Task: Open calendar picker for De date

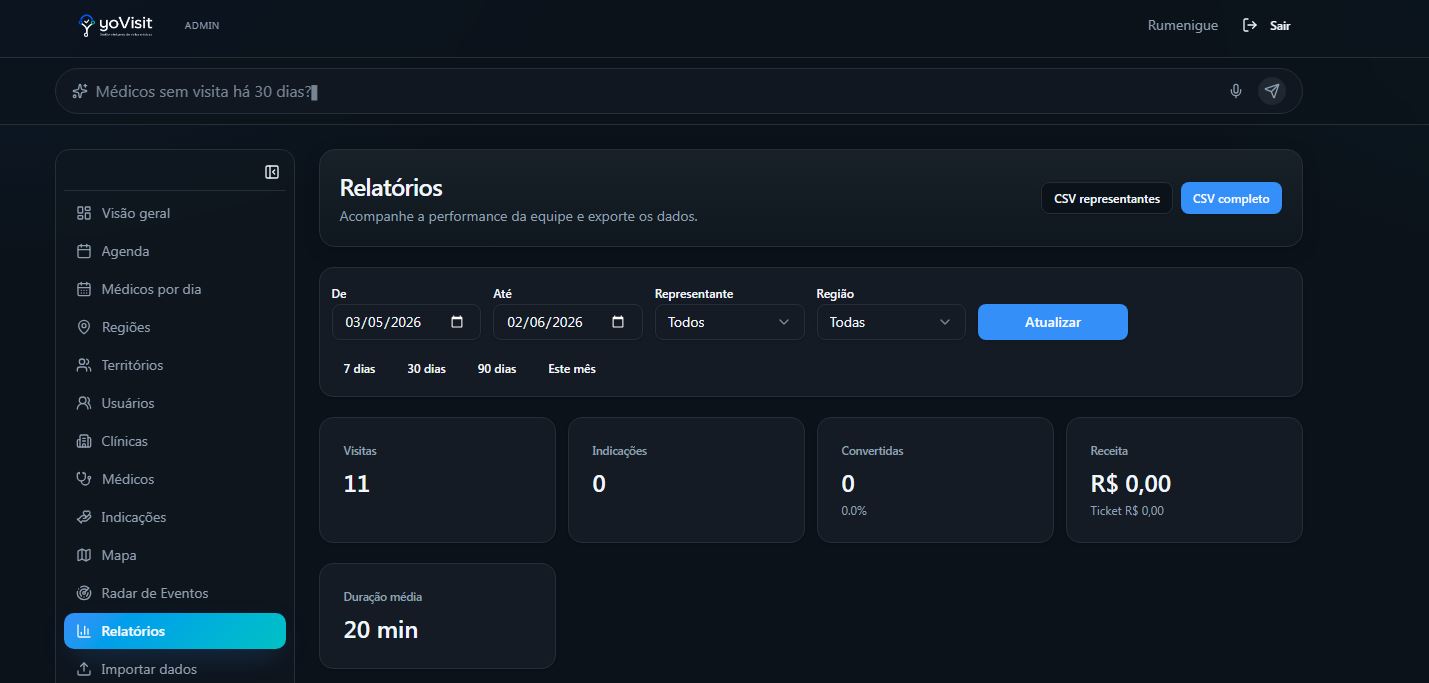Action: 457,322
